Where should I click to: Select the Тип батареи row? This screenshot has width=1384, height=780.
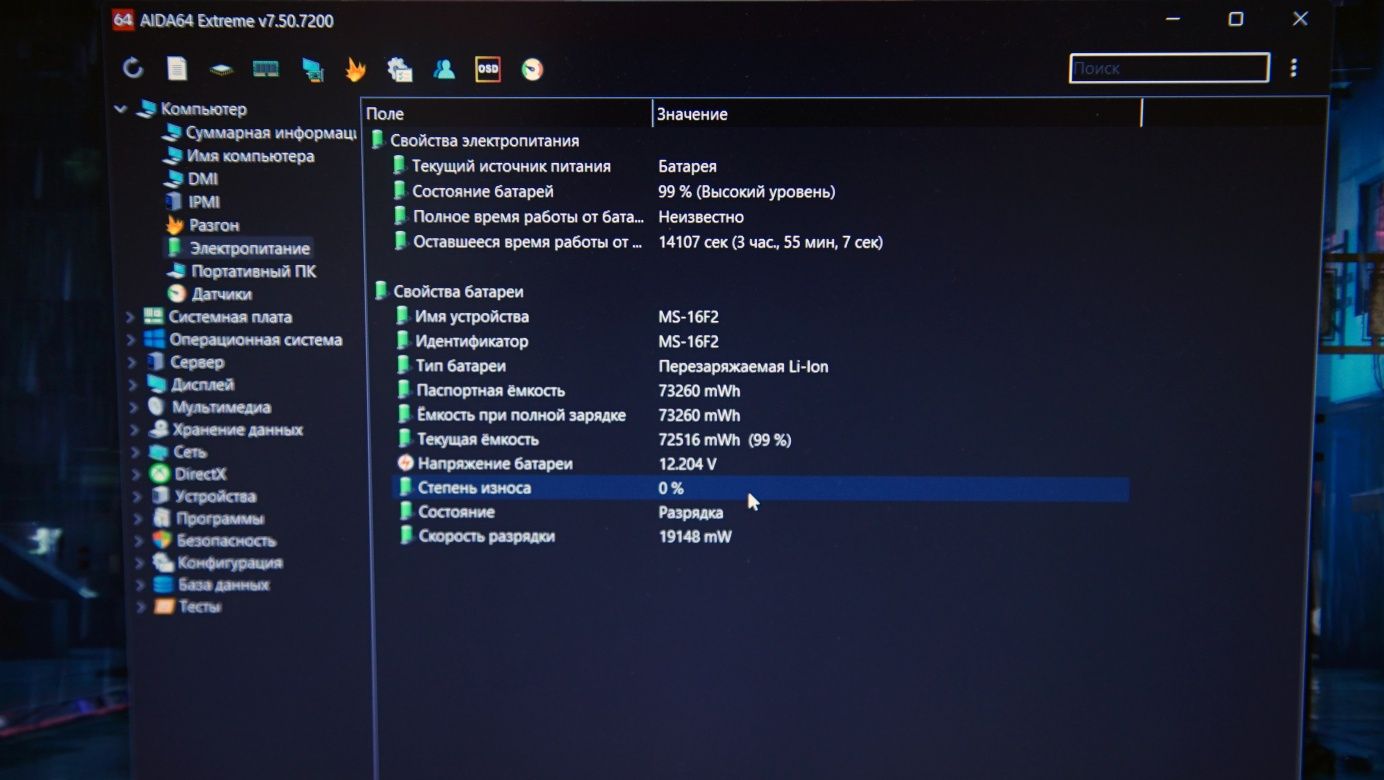pos(760,366)
